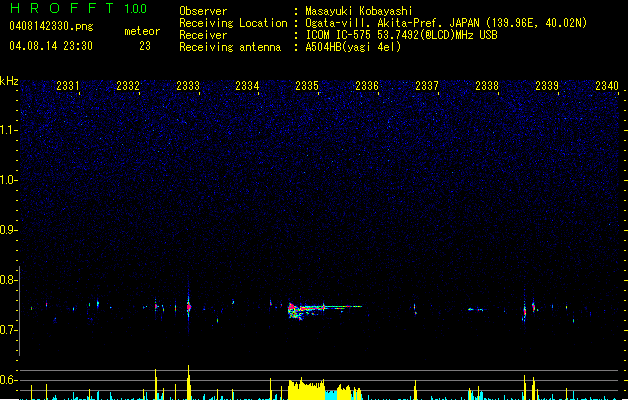Click observer name Masayuki Kobayashi
This screenshot has width=629, height=400.
(x=359, y=11)
